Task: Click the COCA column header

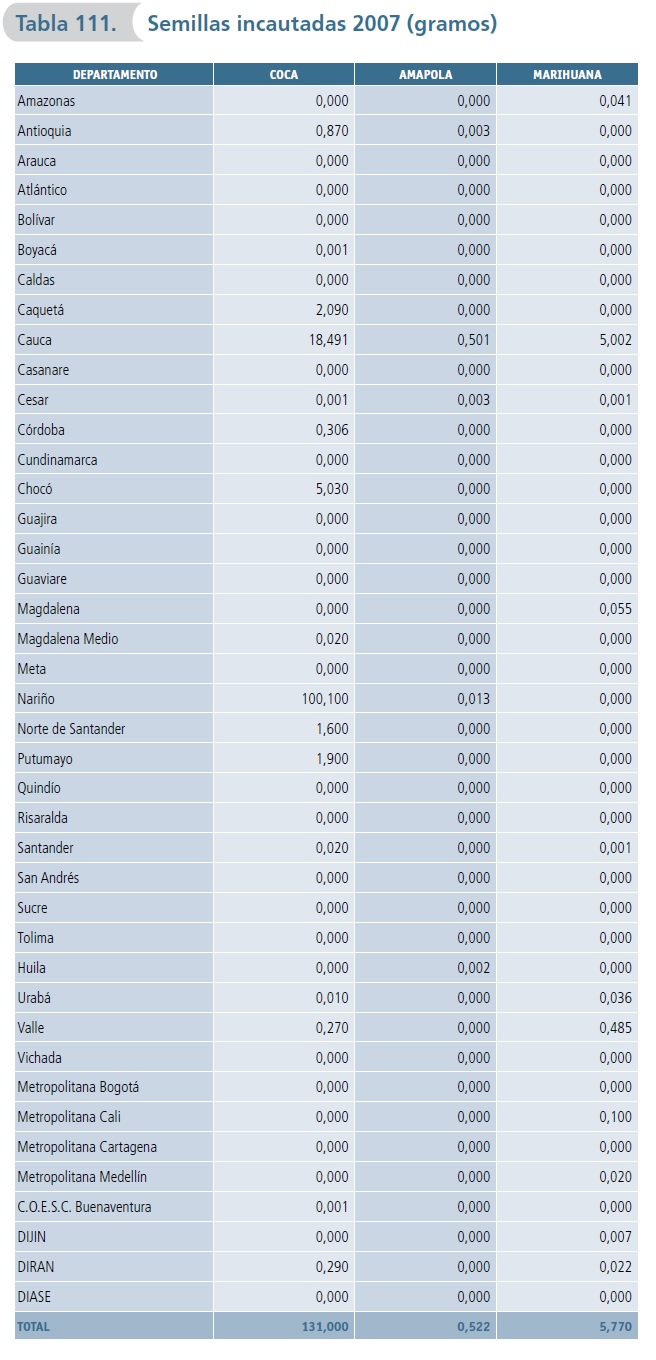Action: 284,75
